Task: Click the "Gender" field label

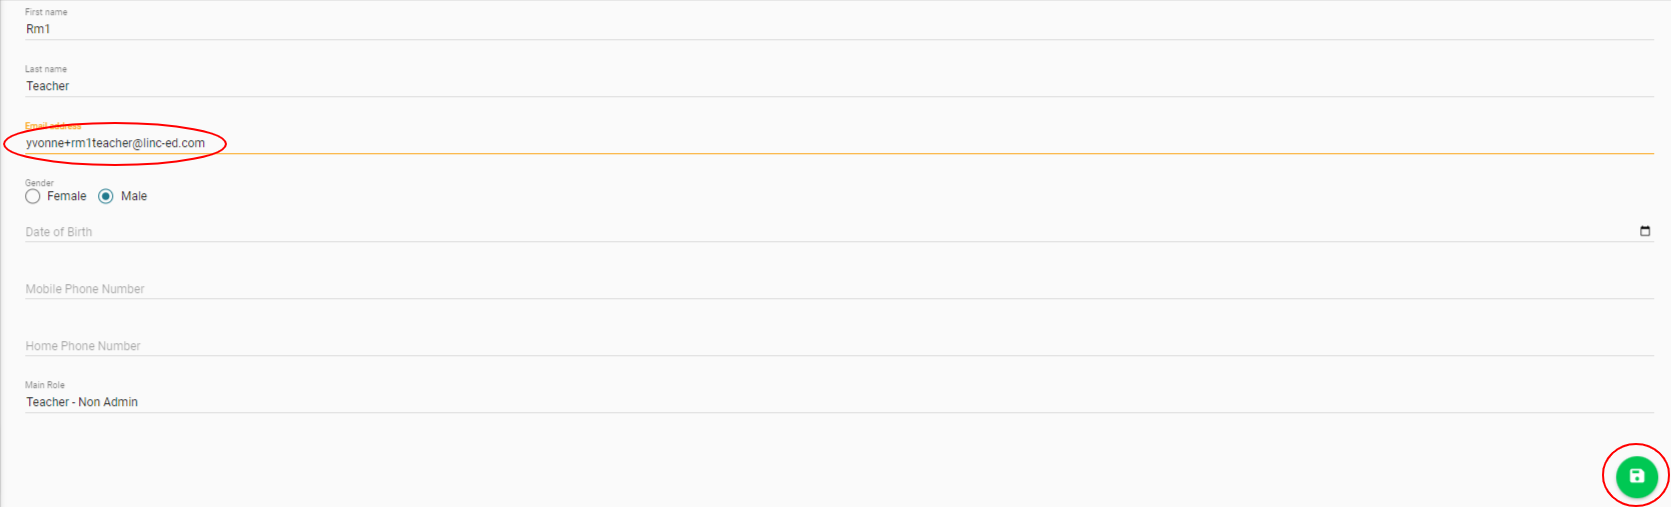Action: pos(40,183)
